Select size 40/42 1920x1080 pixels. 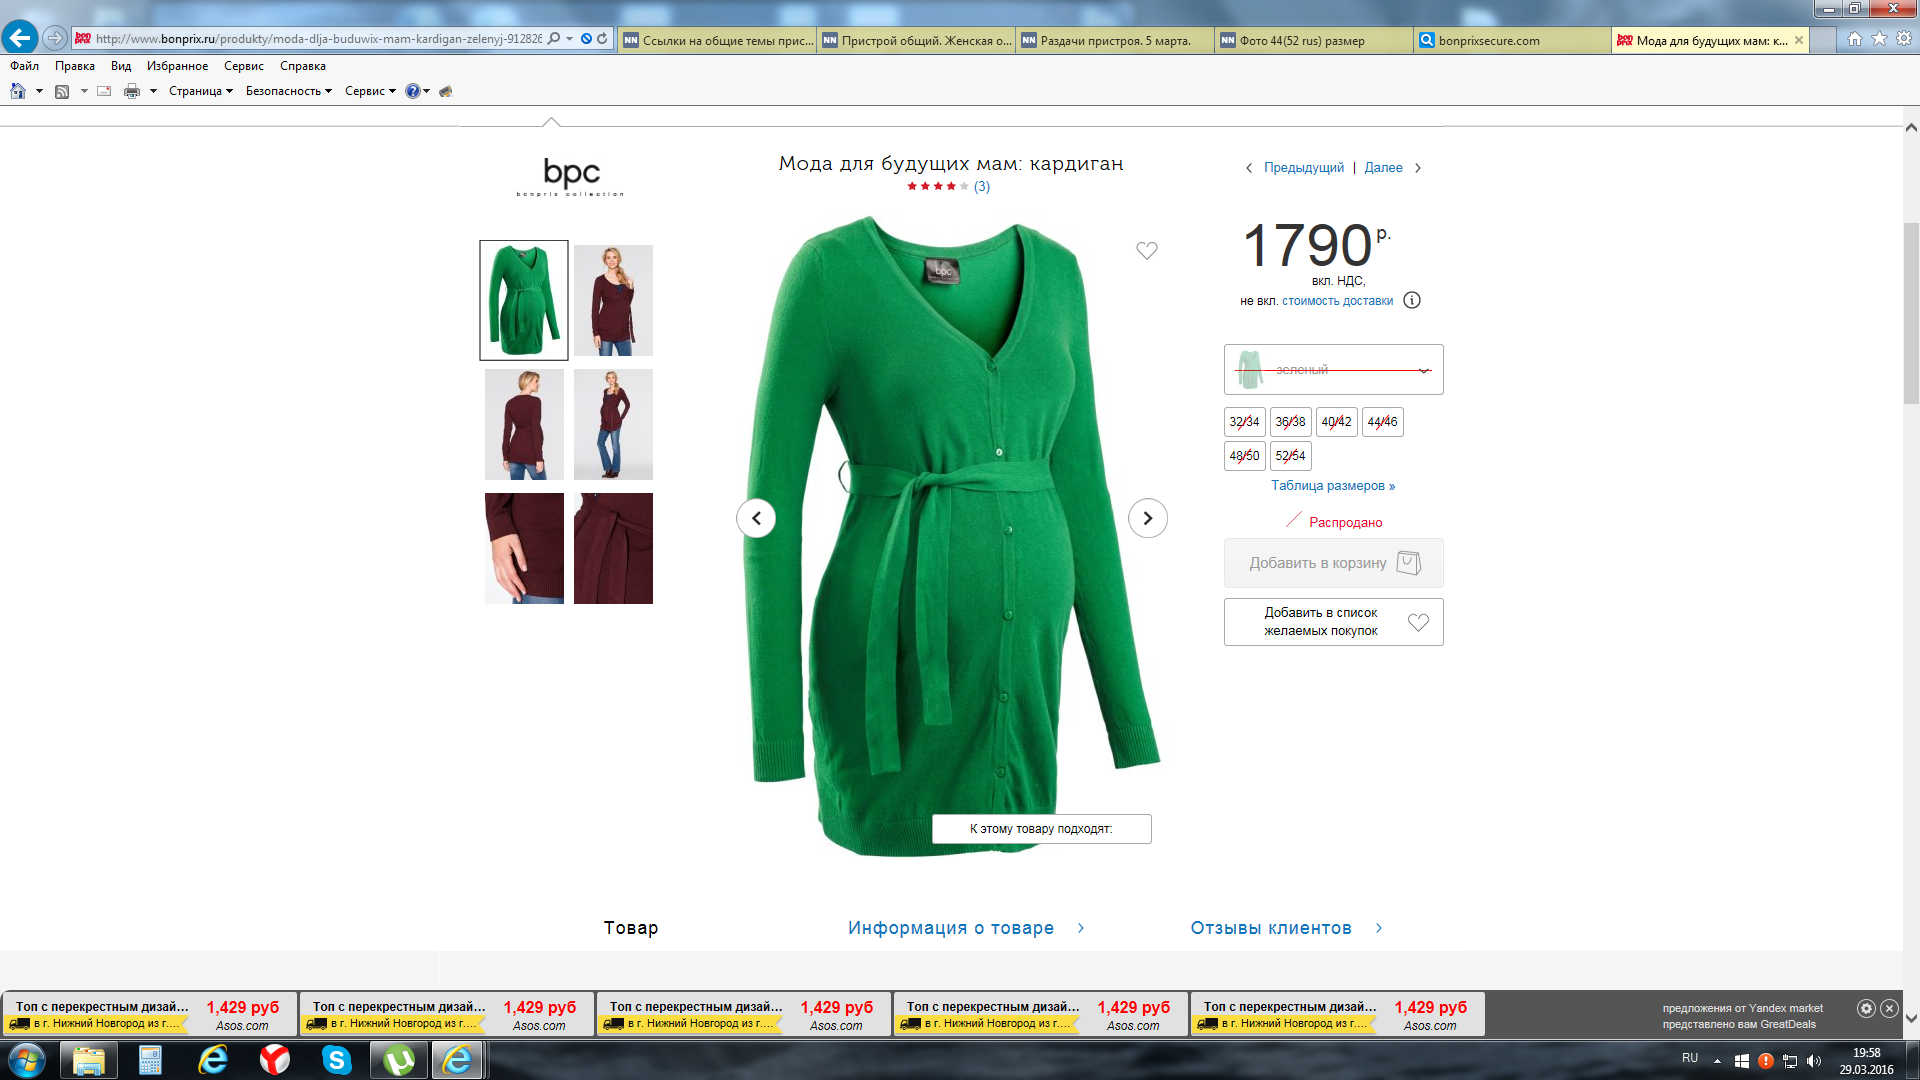1337,422
